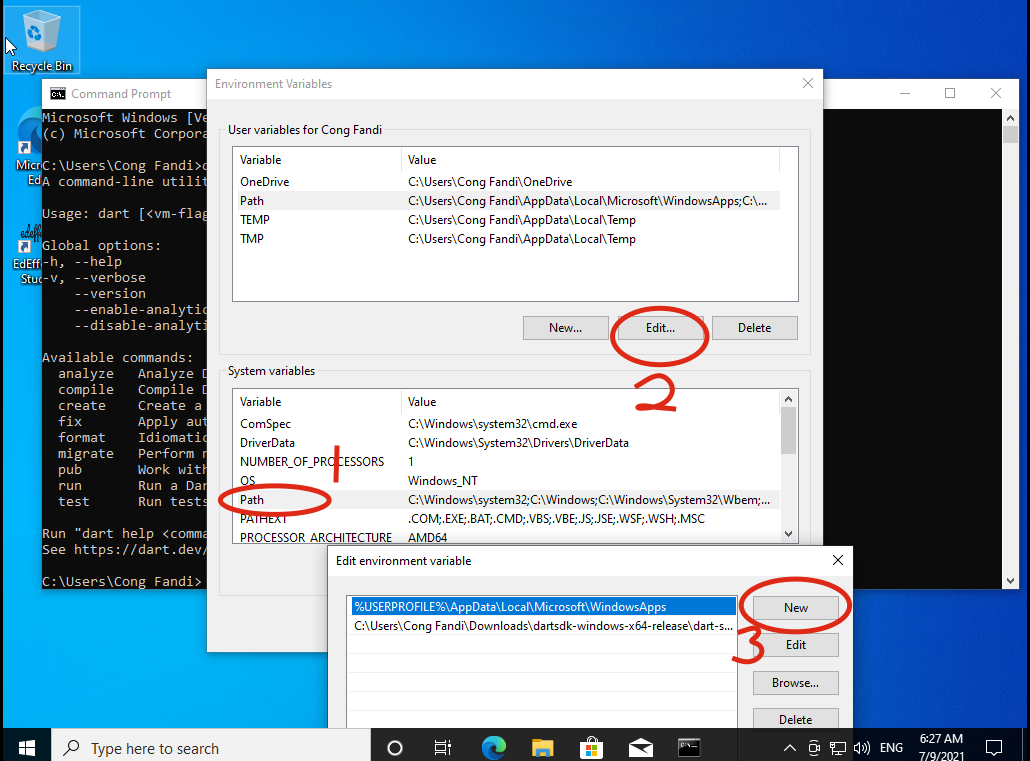Click Variable column header in system variables
This screenshot has height=761, width=1030.
(x=317, y=402)
